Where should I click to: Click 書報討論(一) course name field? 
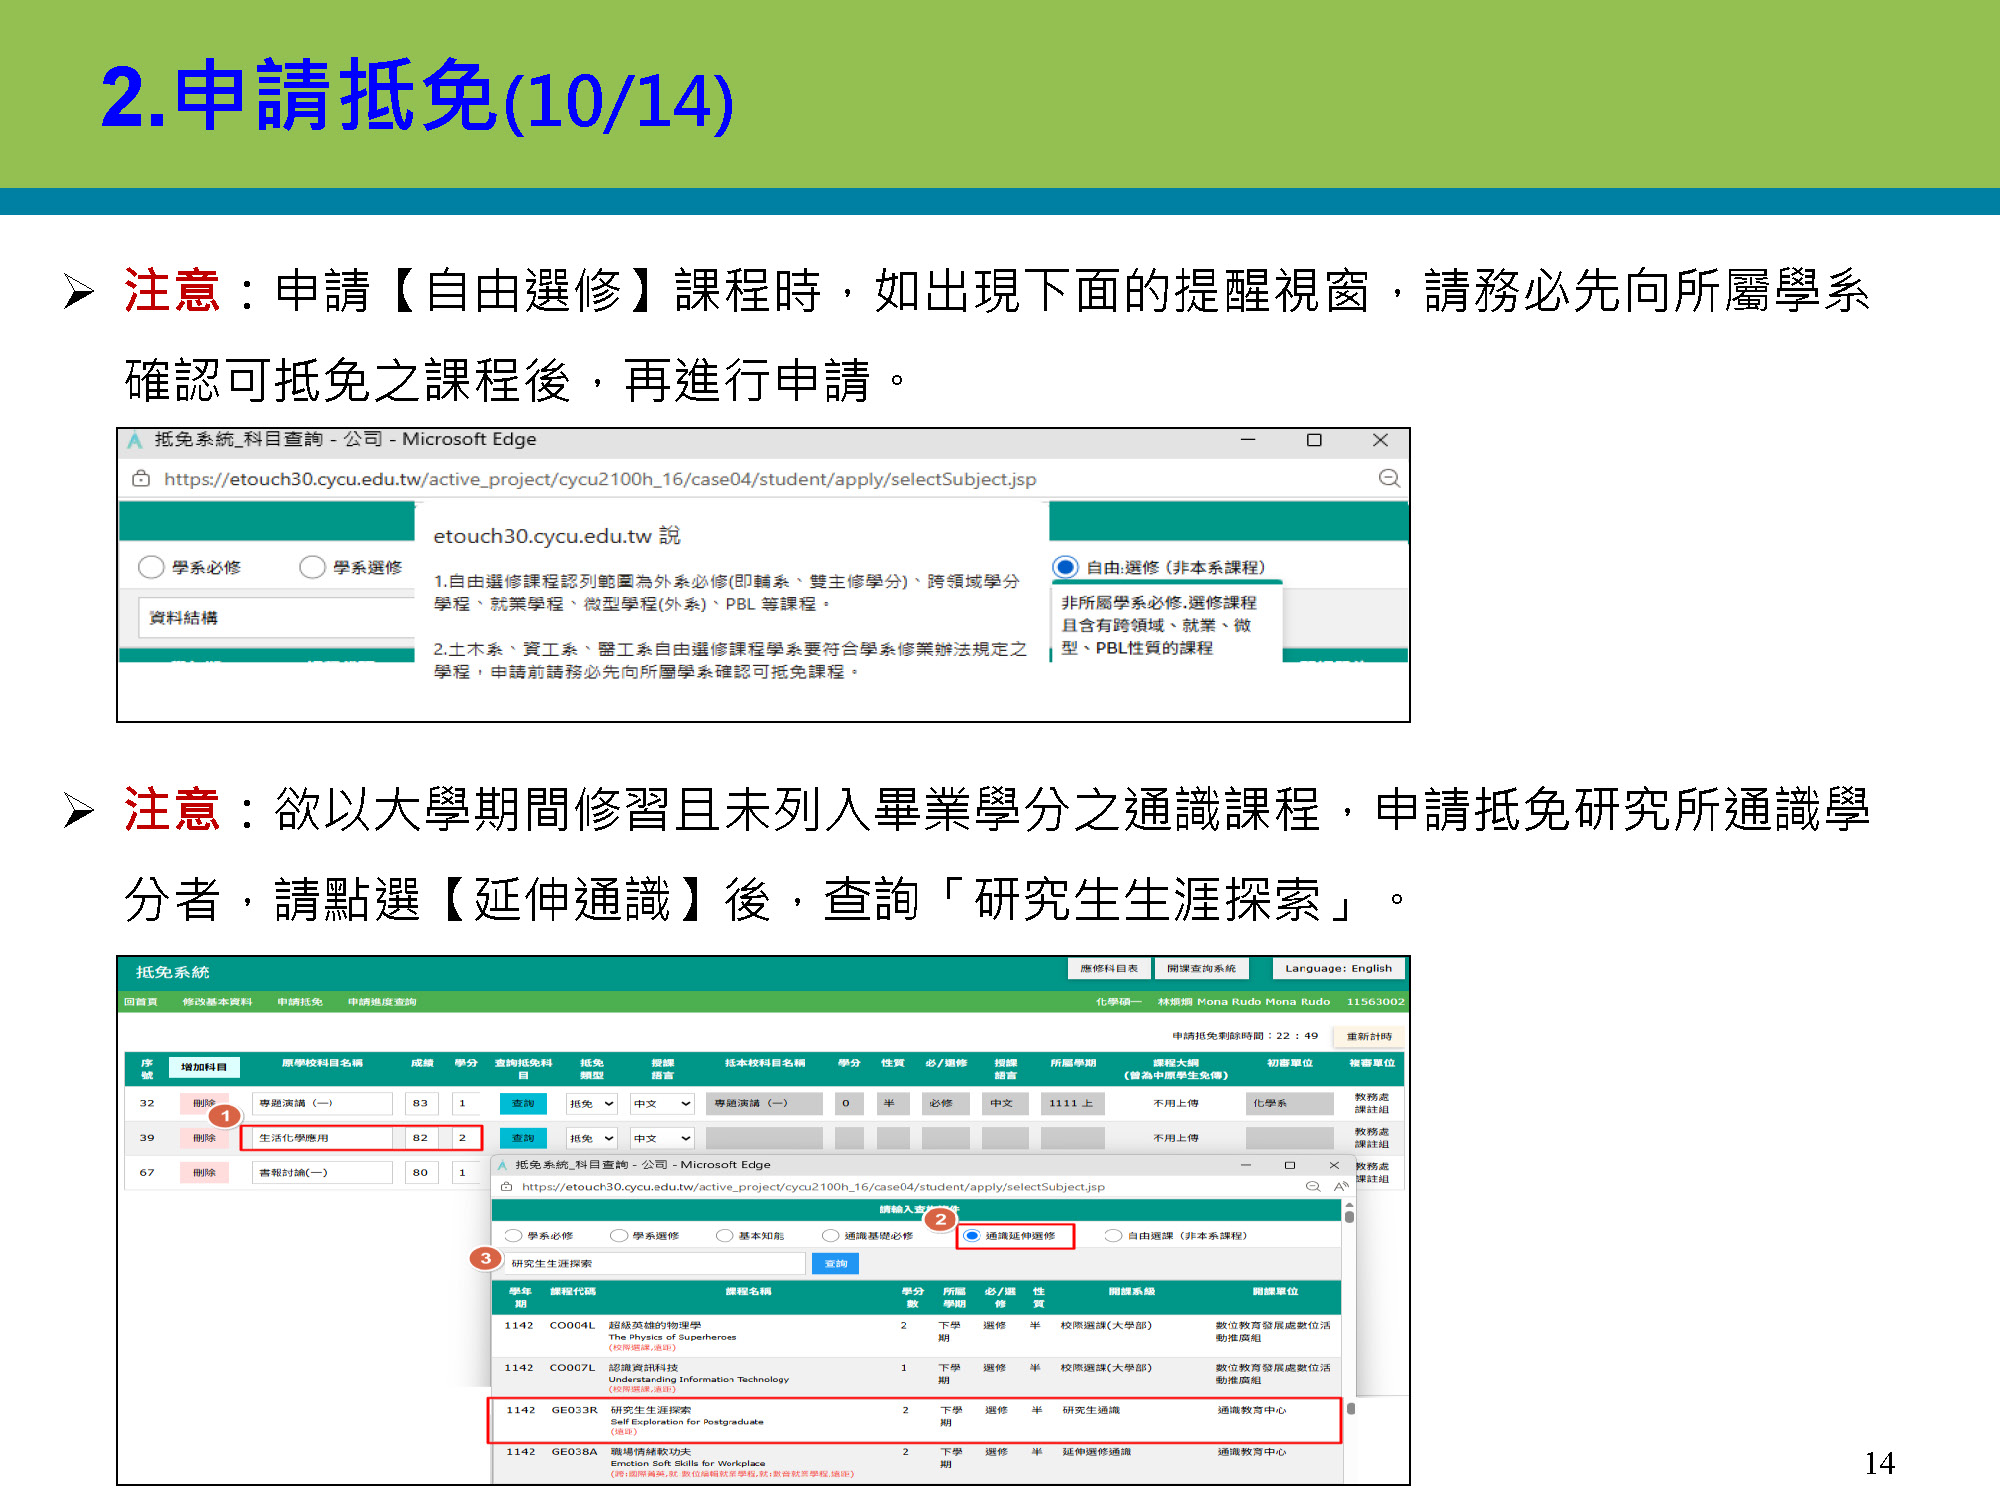322,1173
